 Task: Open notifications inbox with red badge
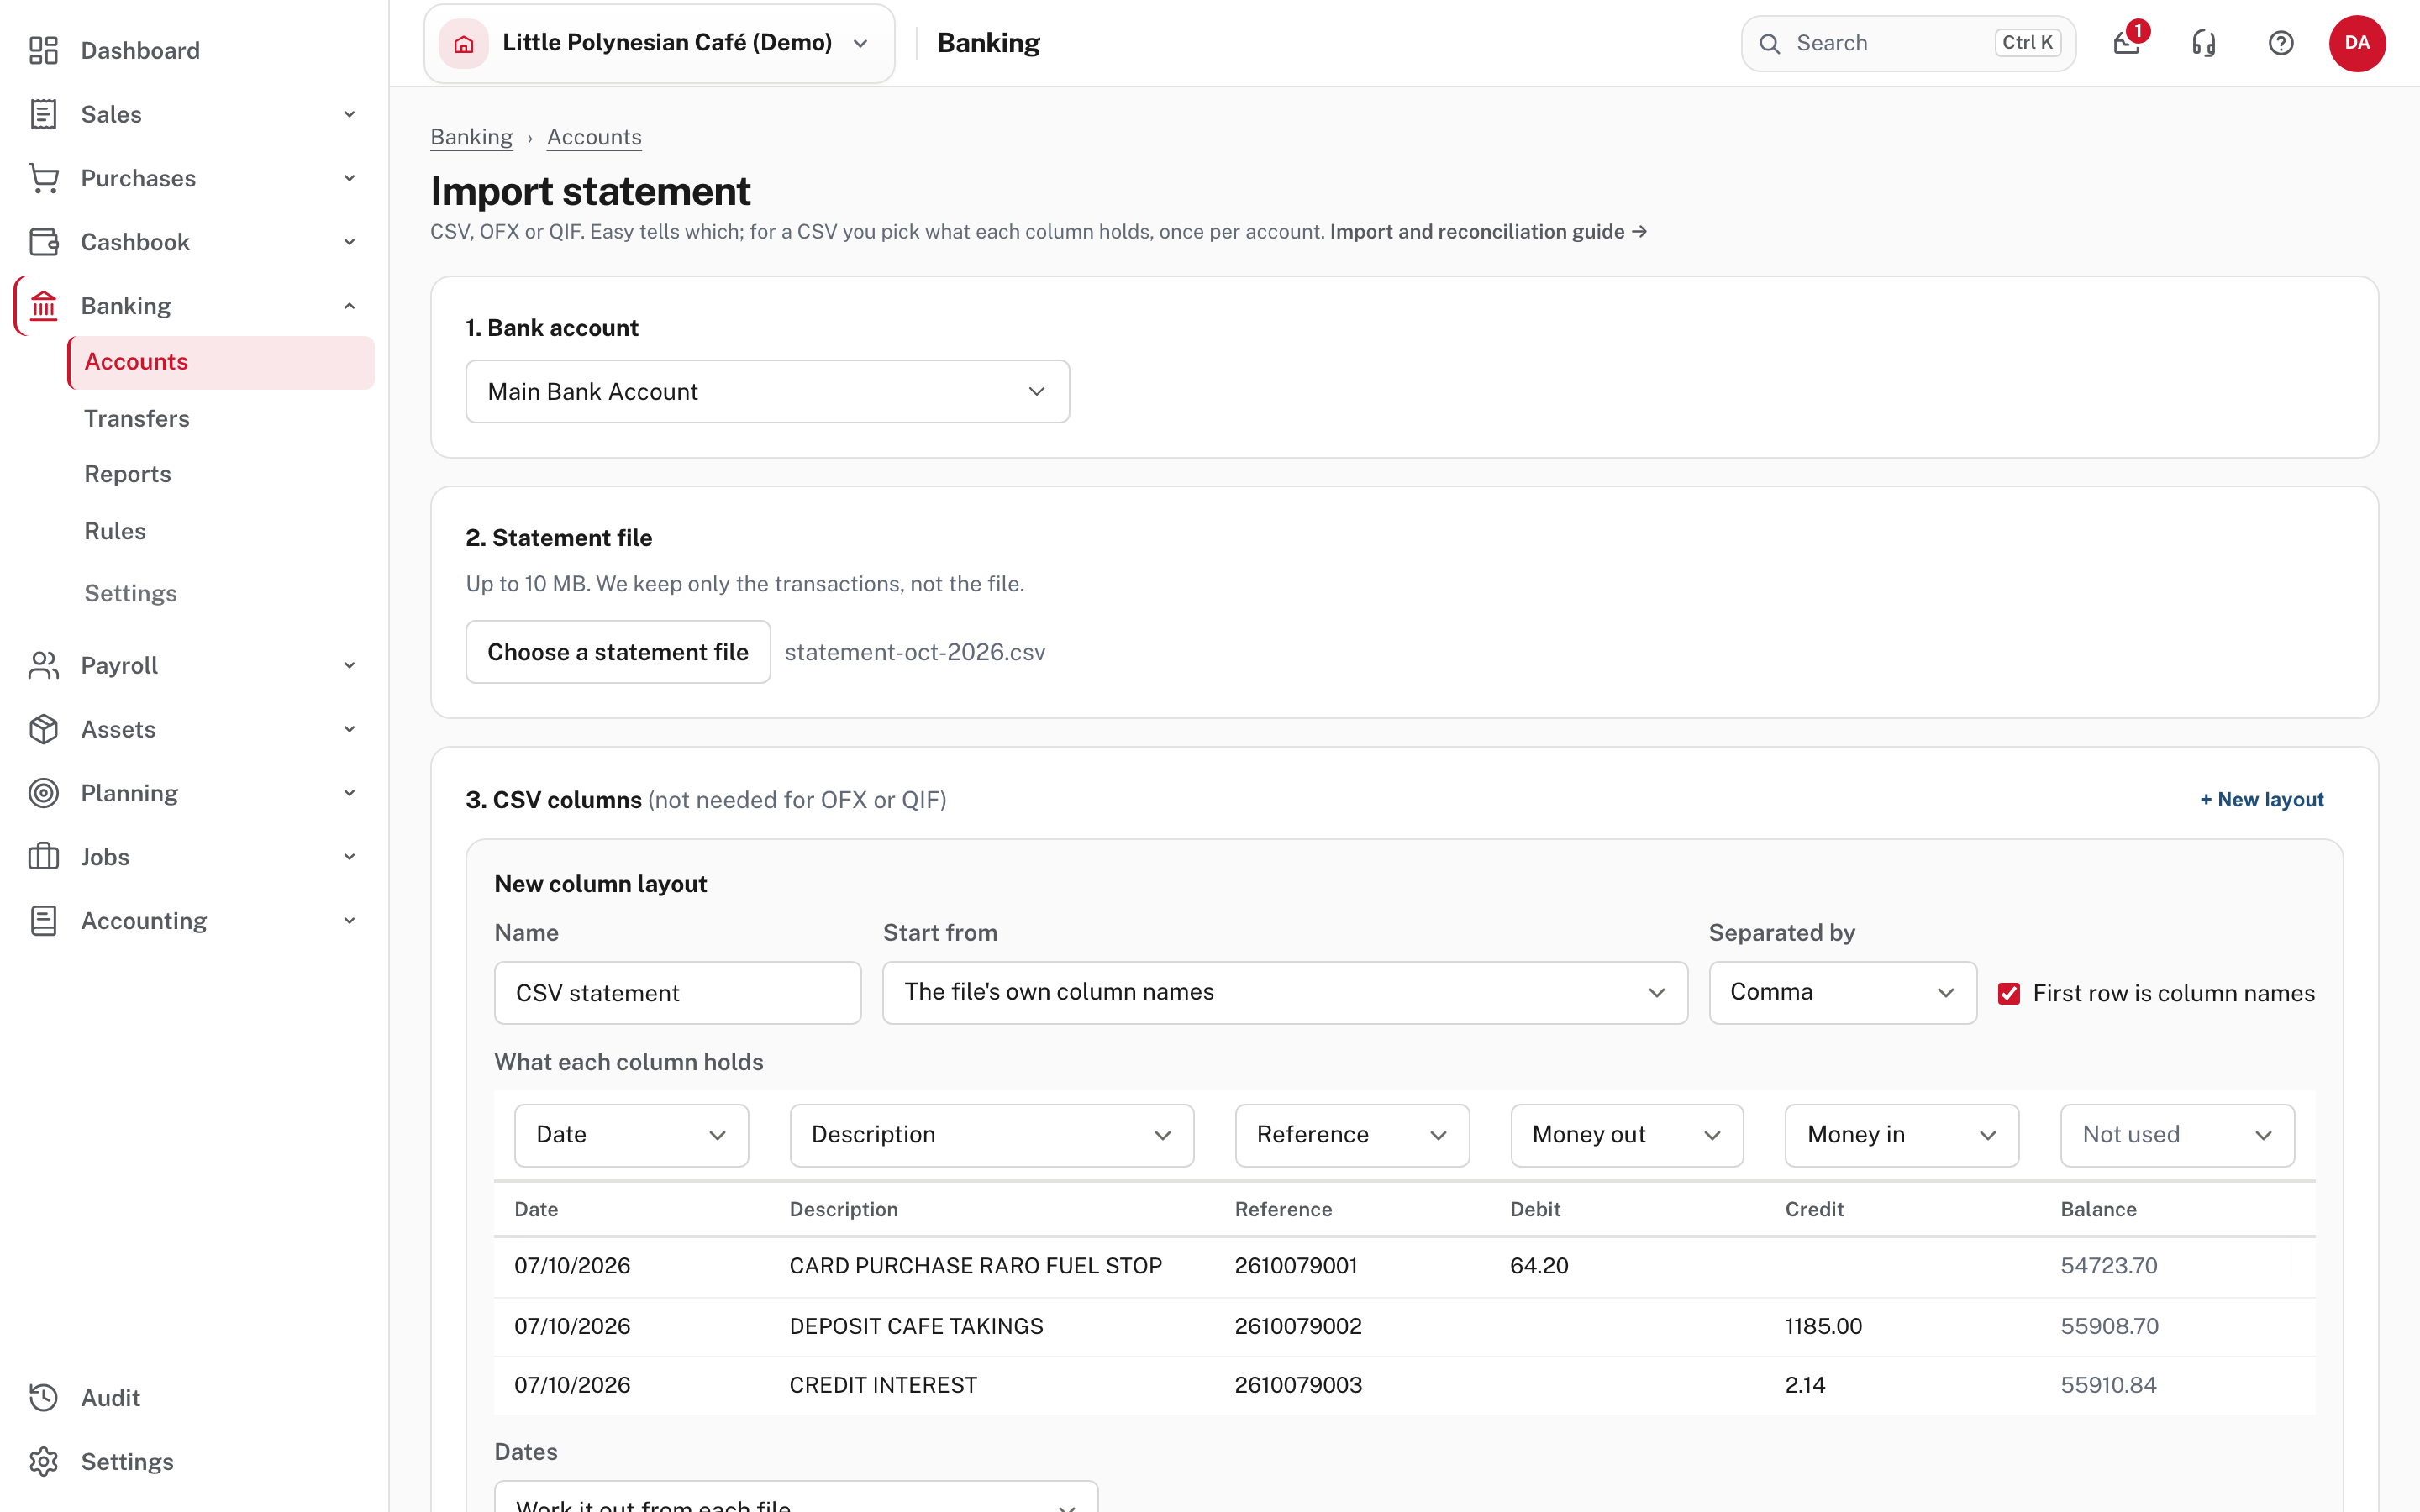pos(2128,42)
